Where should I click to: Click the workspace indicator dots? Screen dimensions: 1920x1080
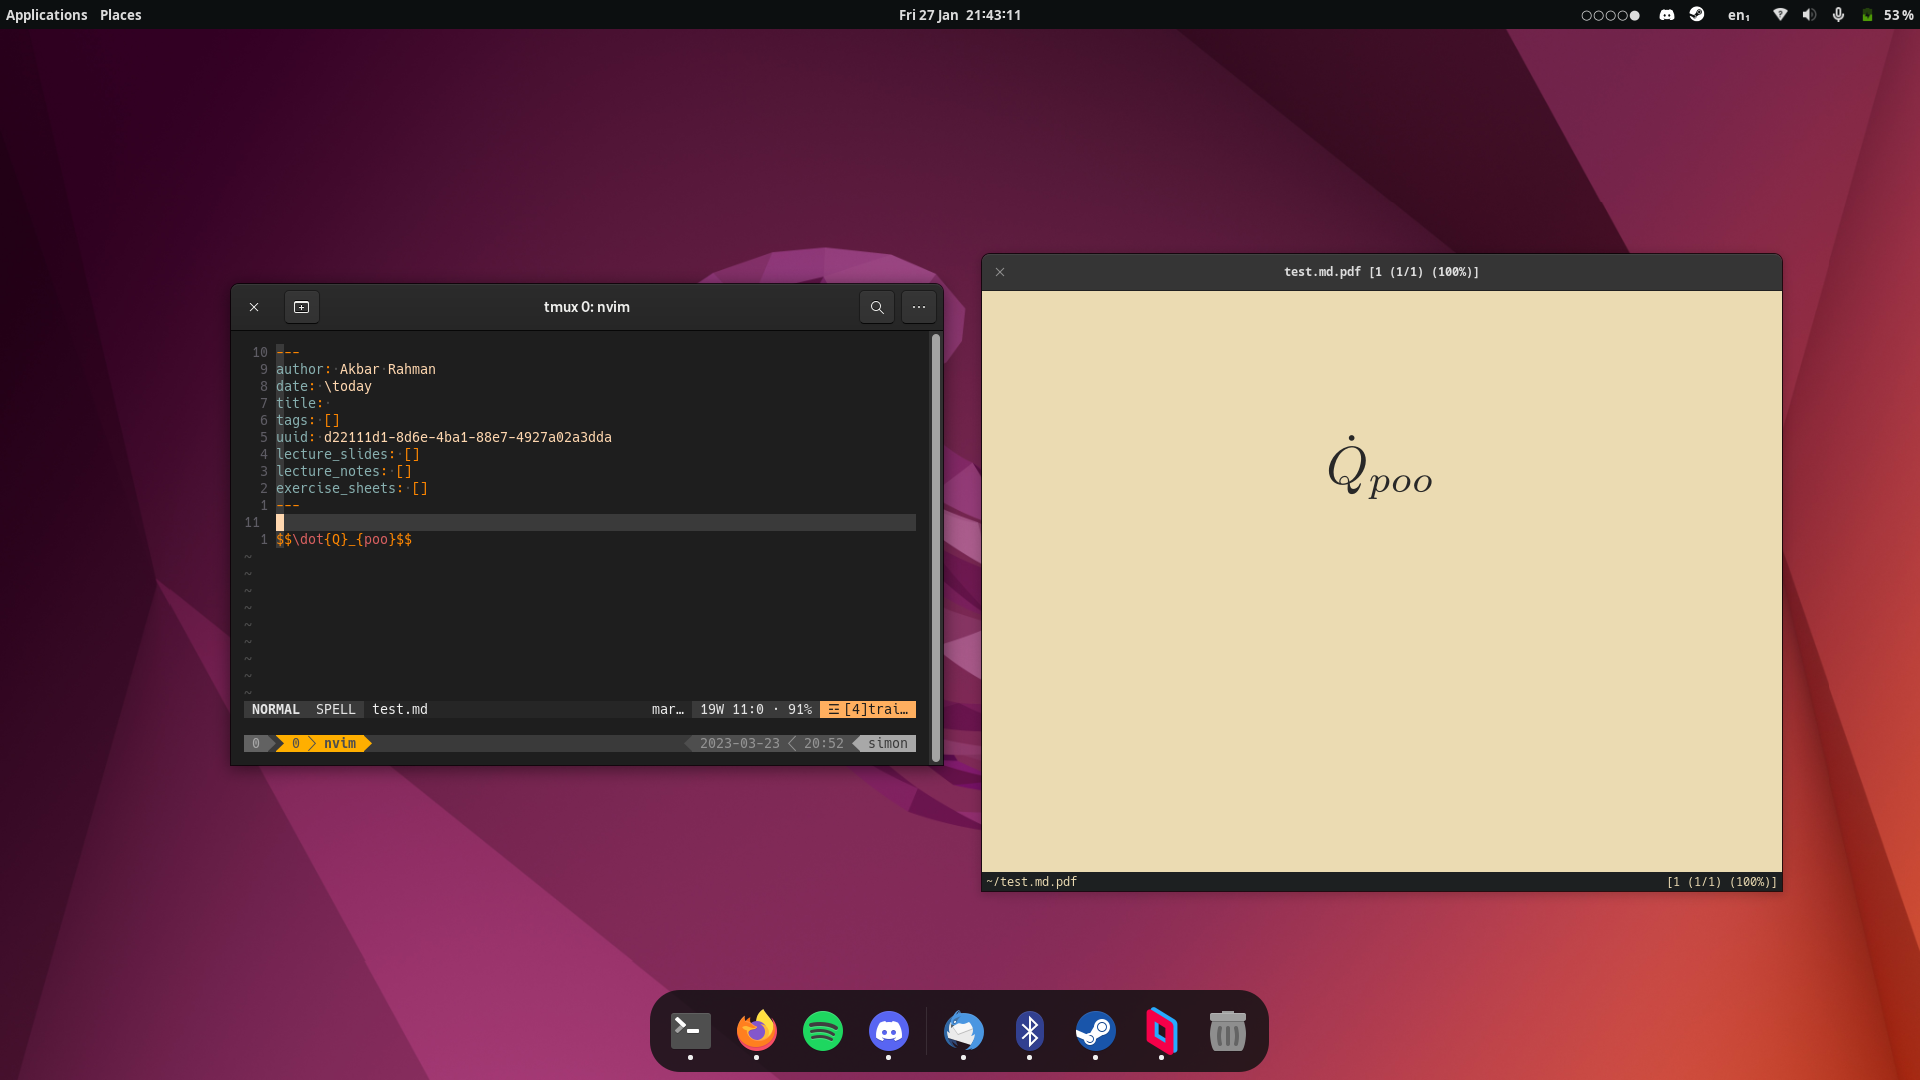[x=1610, y=15]
